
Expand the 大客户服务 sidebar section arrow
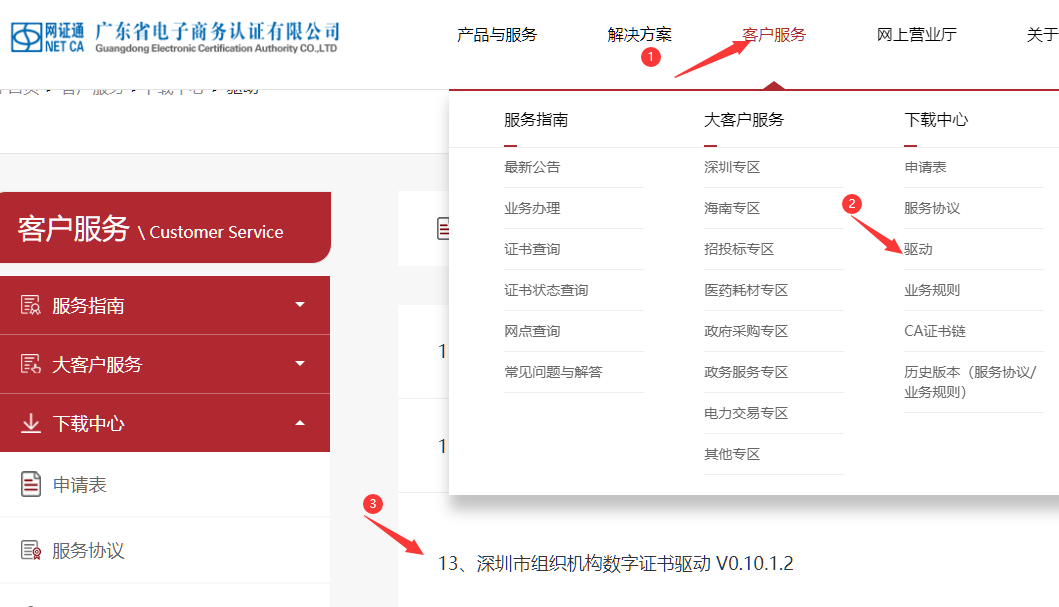point(300,364)
